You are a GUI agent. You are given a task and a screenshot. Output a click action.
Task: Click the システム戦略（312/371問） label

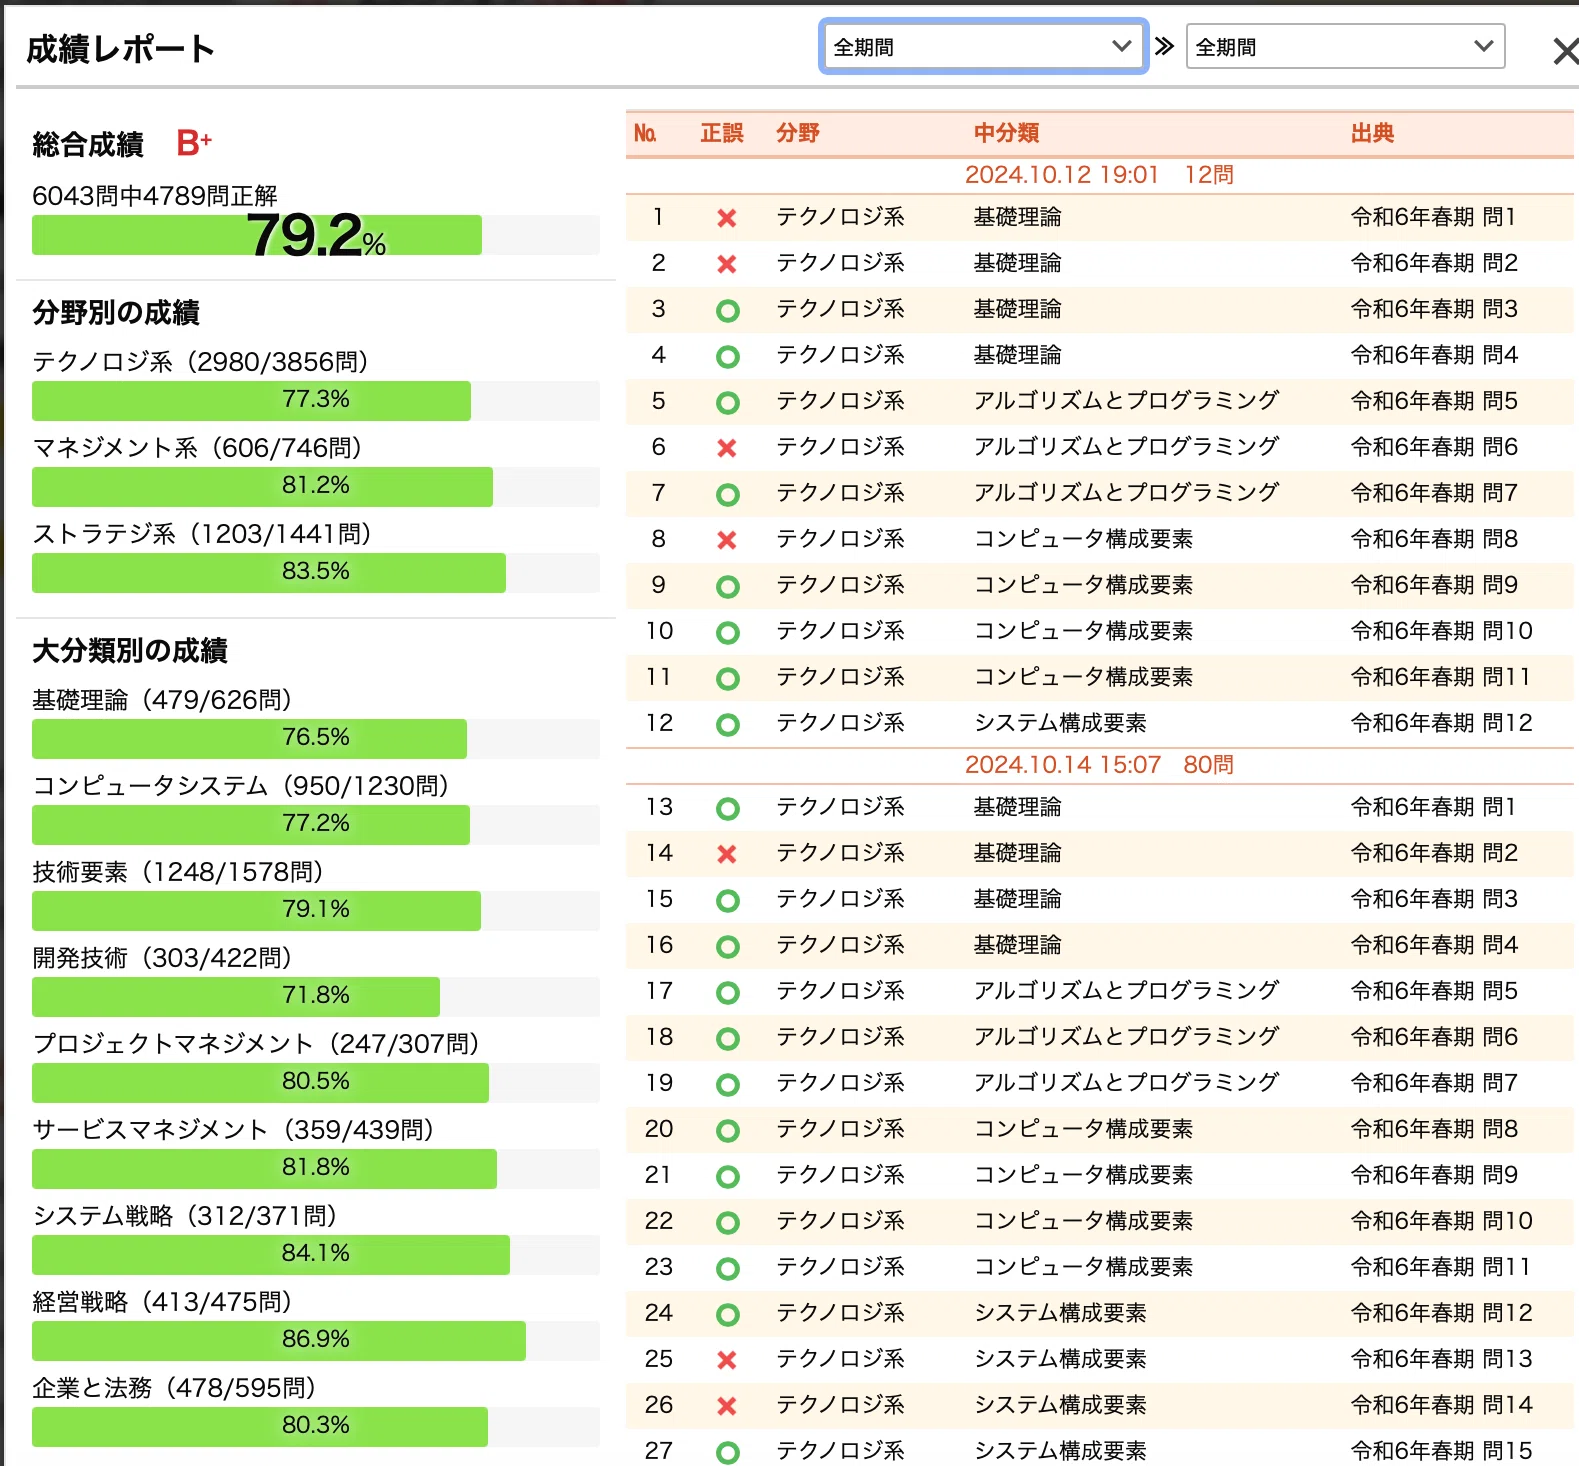click(x=185, y=1216)
